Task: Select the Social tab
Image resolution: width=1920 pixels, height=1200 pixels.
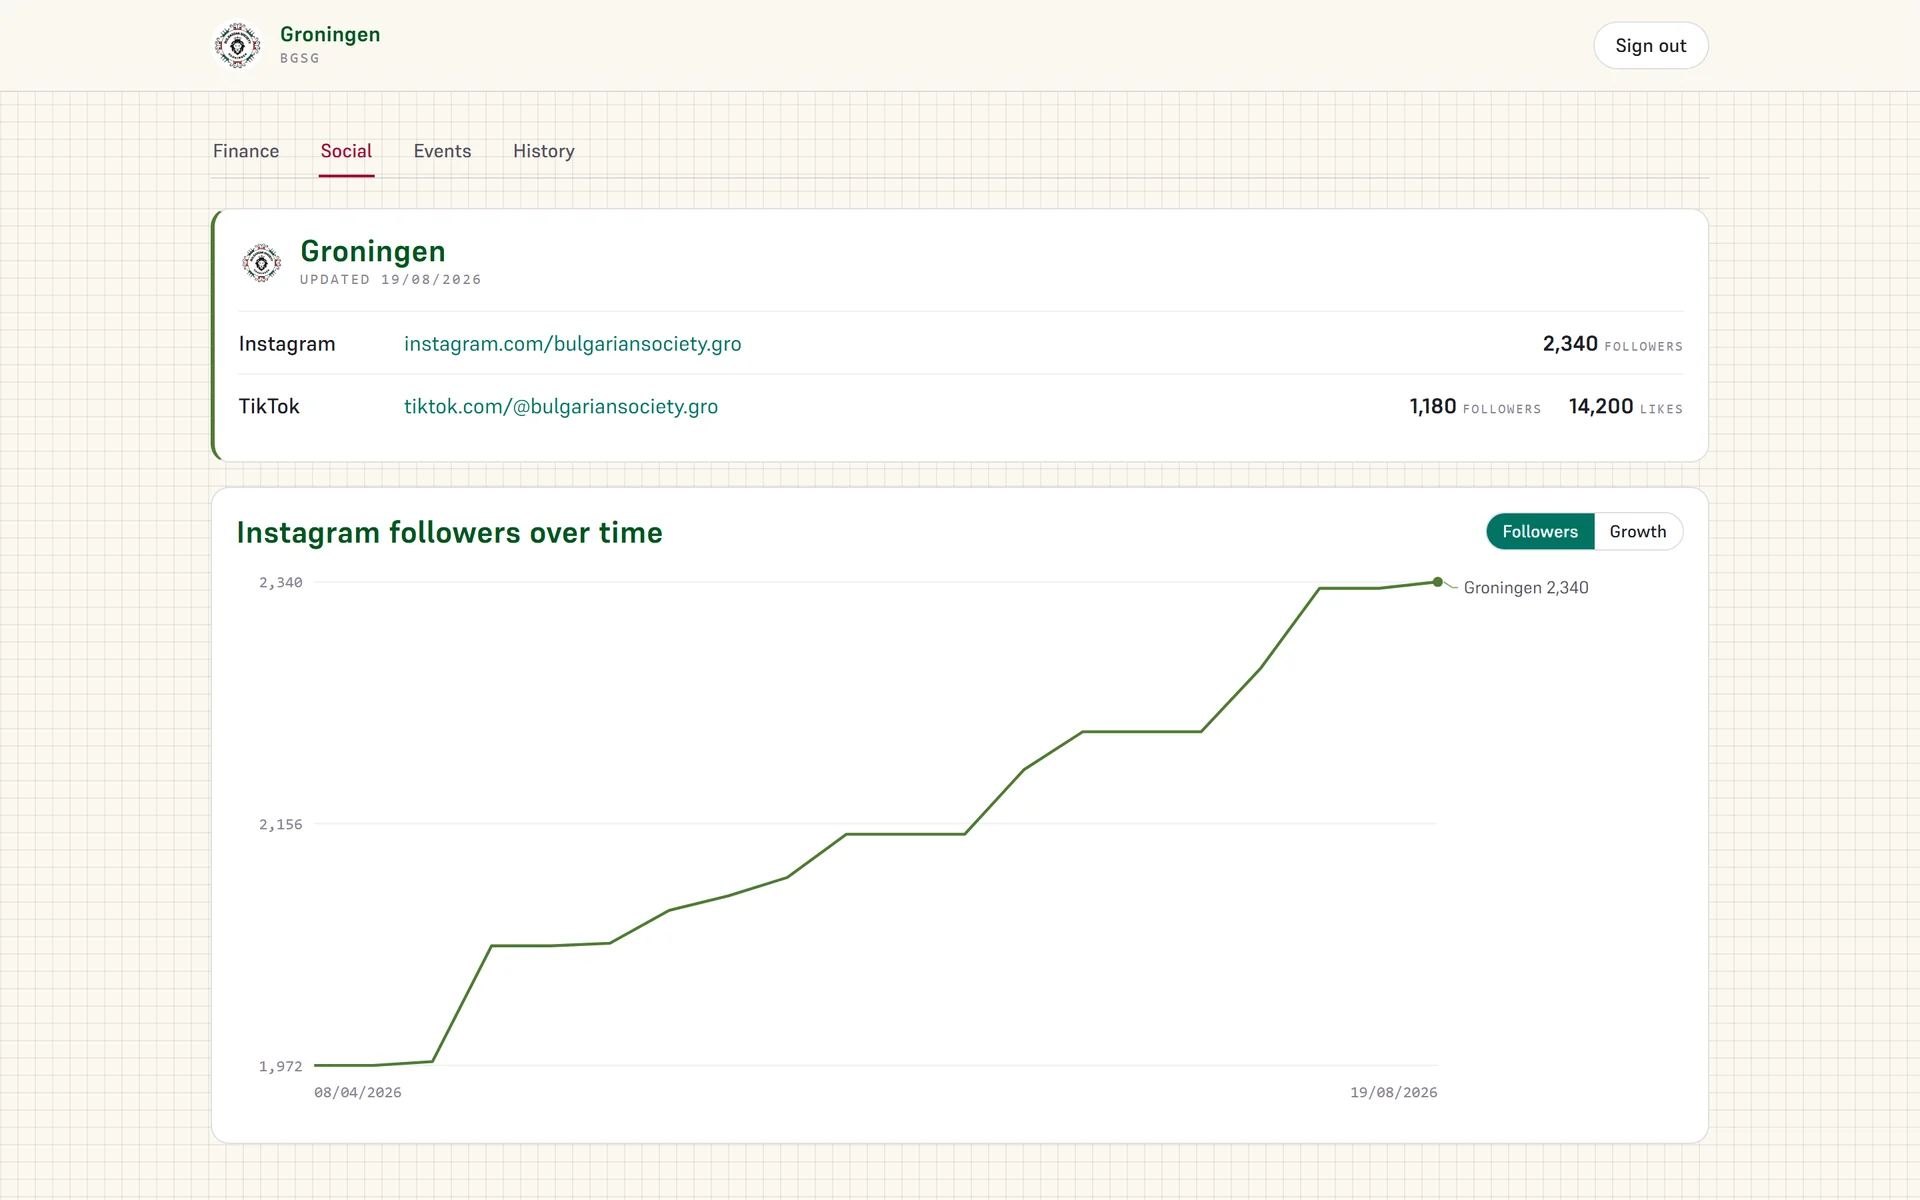Action: (x=346, y=151)
